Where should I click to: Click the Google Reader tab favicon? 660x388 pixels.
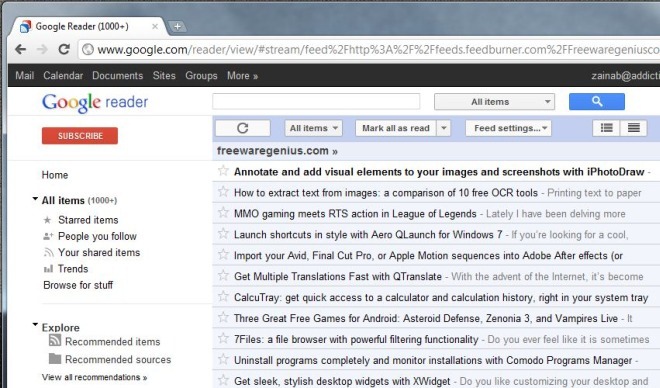(26, 27)
